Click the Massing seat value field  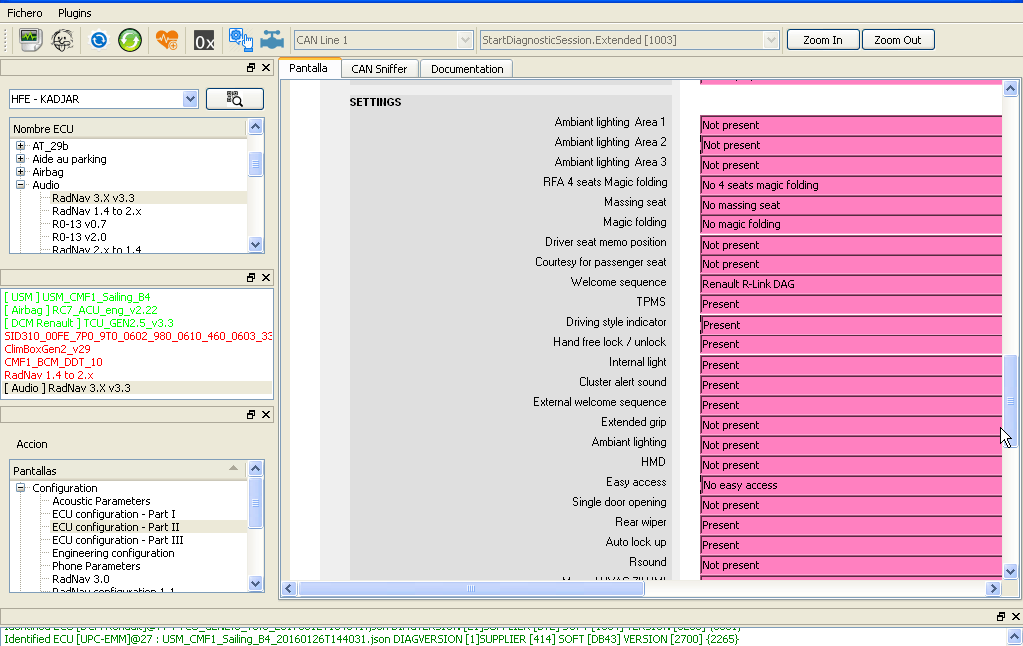click(x=851, y=205)
